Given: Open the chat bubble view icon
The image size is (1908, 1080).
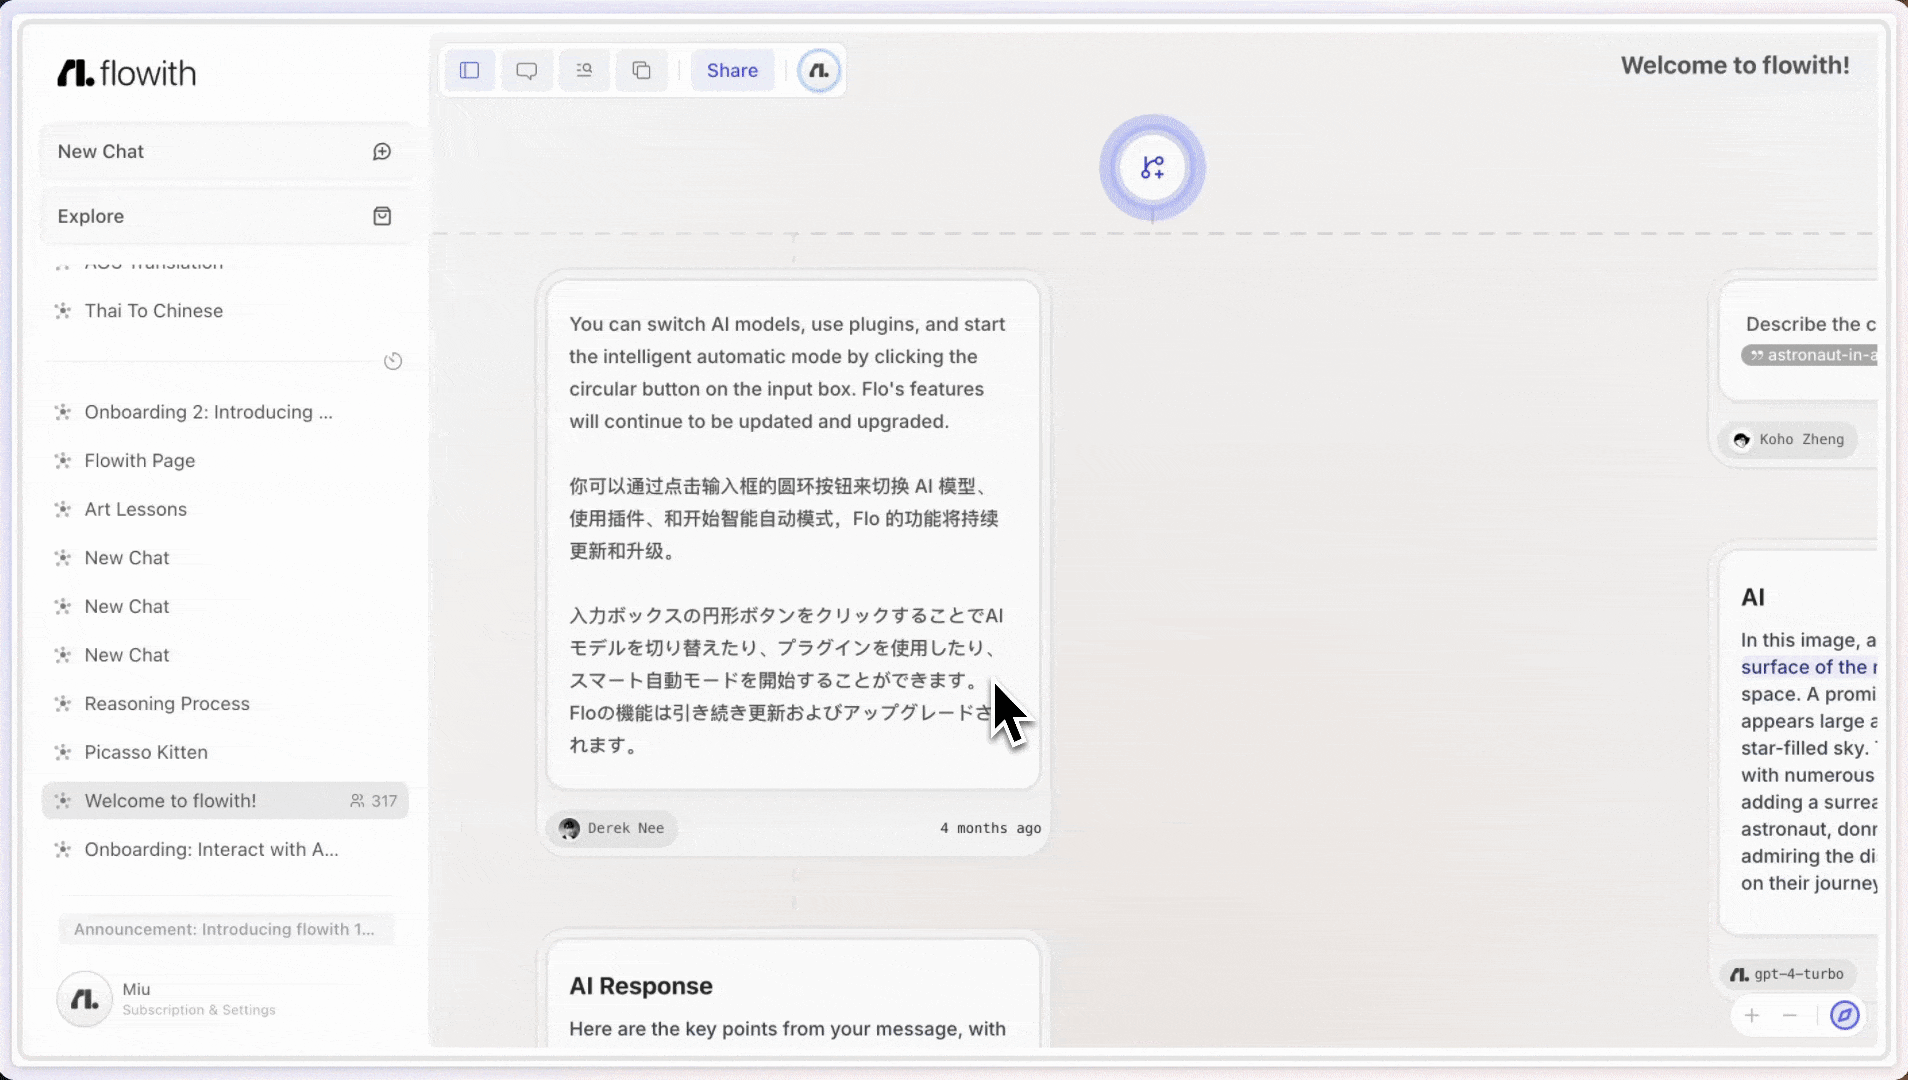Looking at the screenshot, I should [x=526, y=70].
